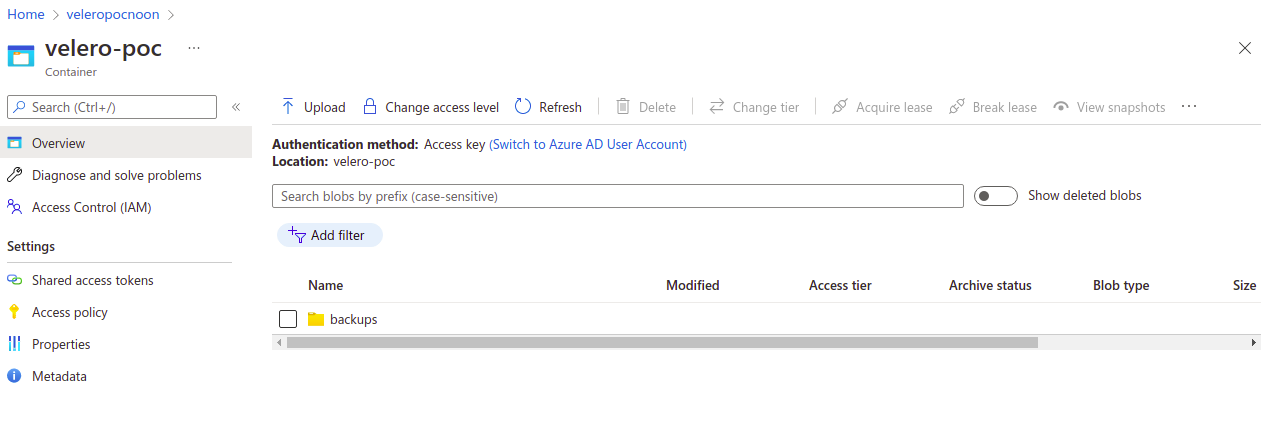1271x443 pixels.
Task: Switch to Azure AD User Account
Action: coord(588,144)
